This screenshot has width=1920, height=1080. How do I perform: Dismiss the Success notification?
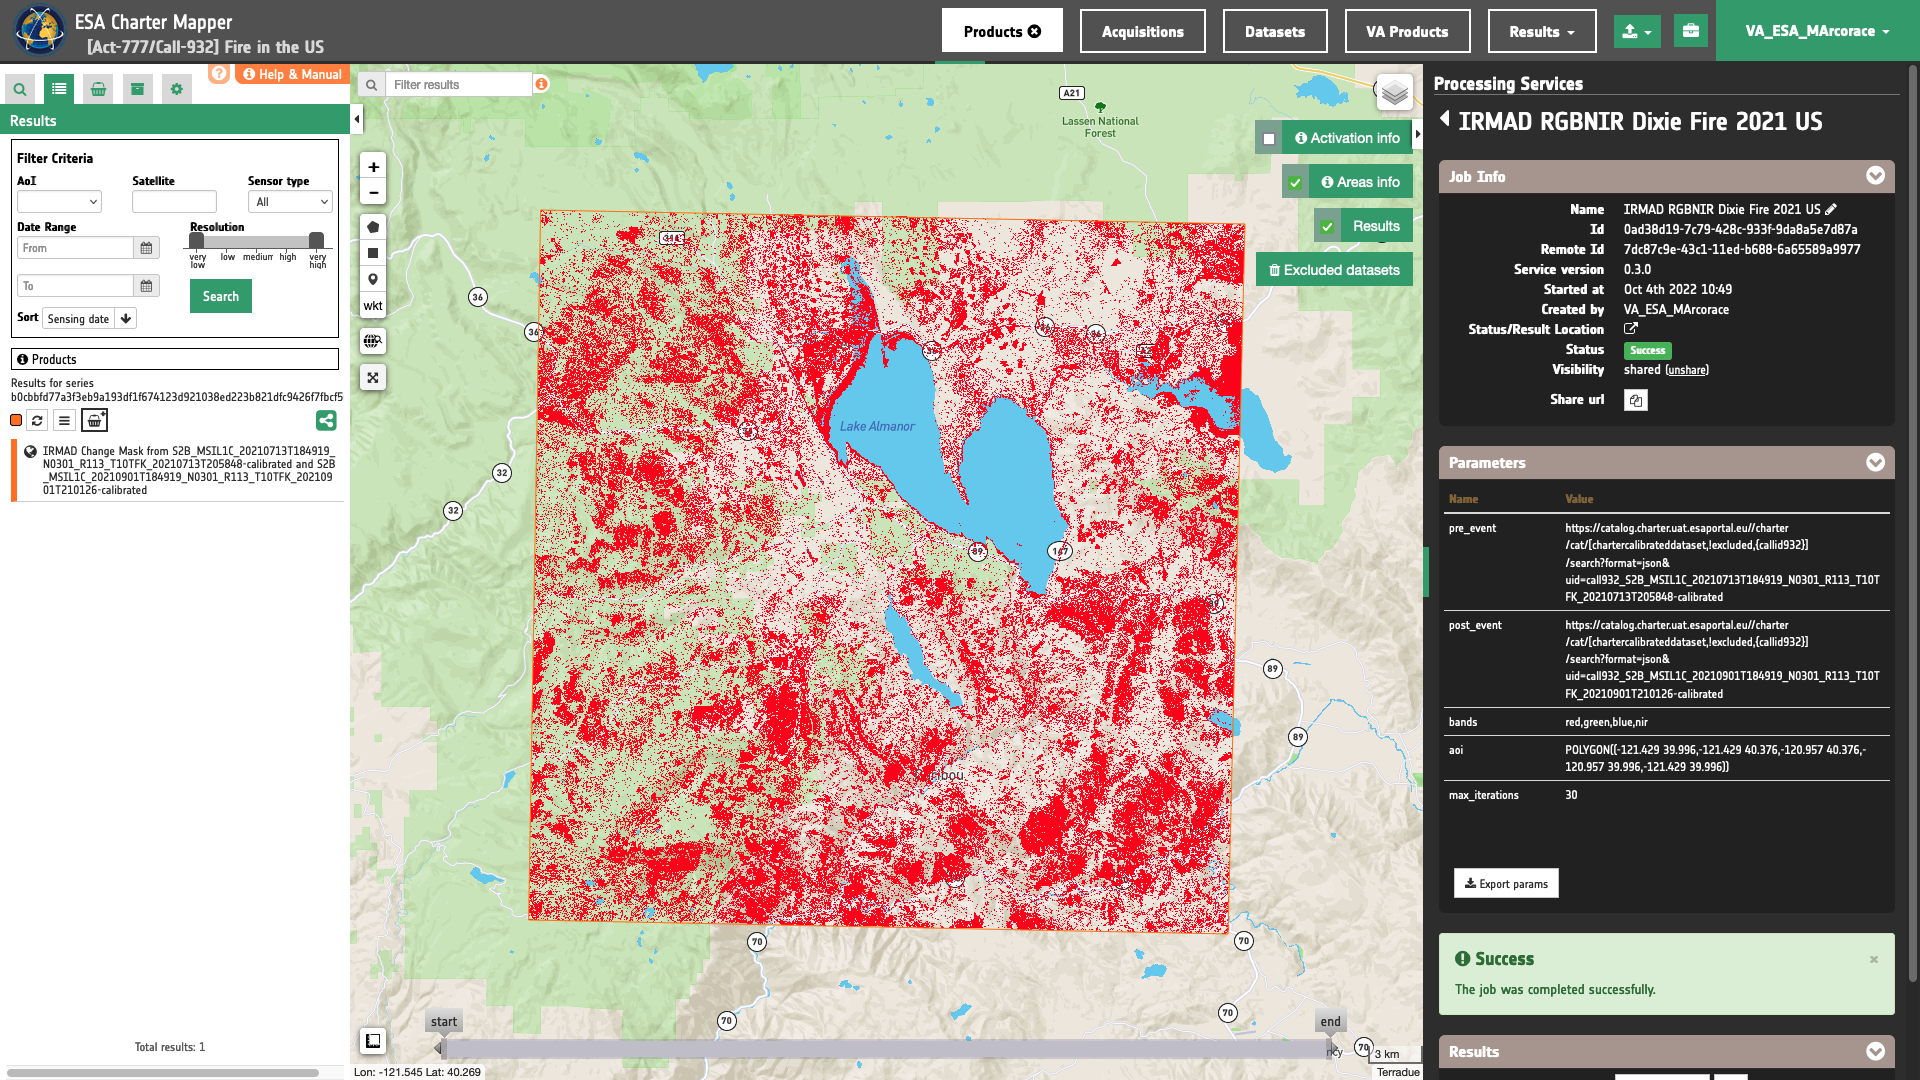point(1874,959)
